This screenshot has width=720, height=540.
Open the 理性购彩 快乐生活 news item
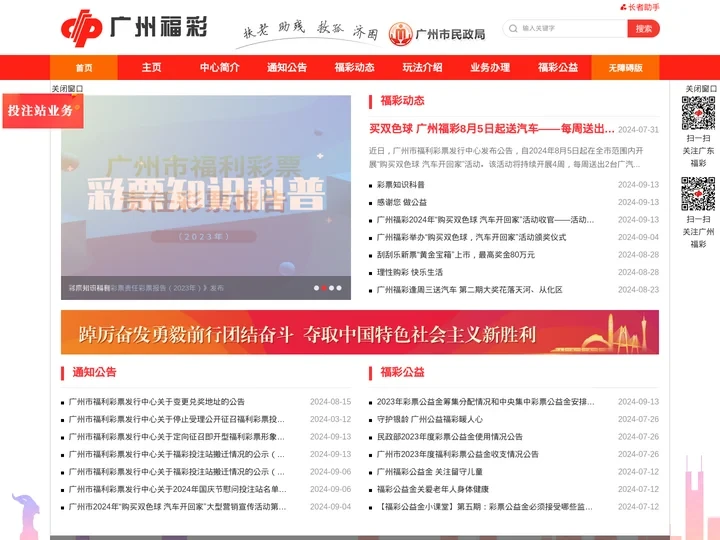(x=410, y=272)
